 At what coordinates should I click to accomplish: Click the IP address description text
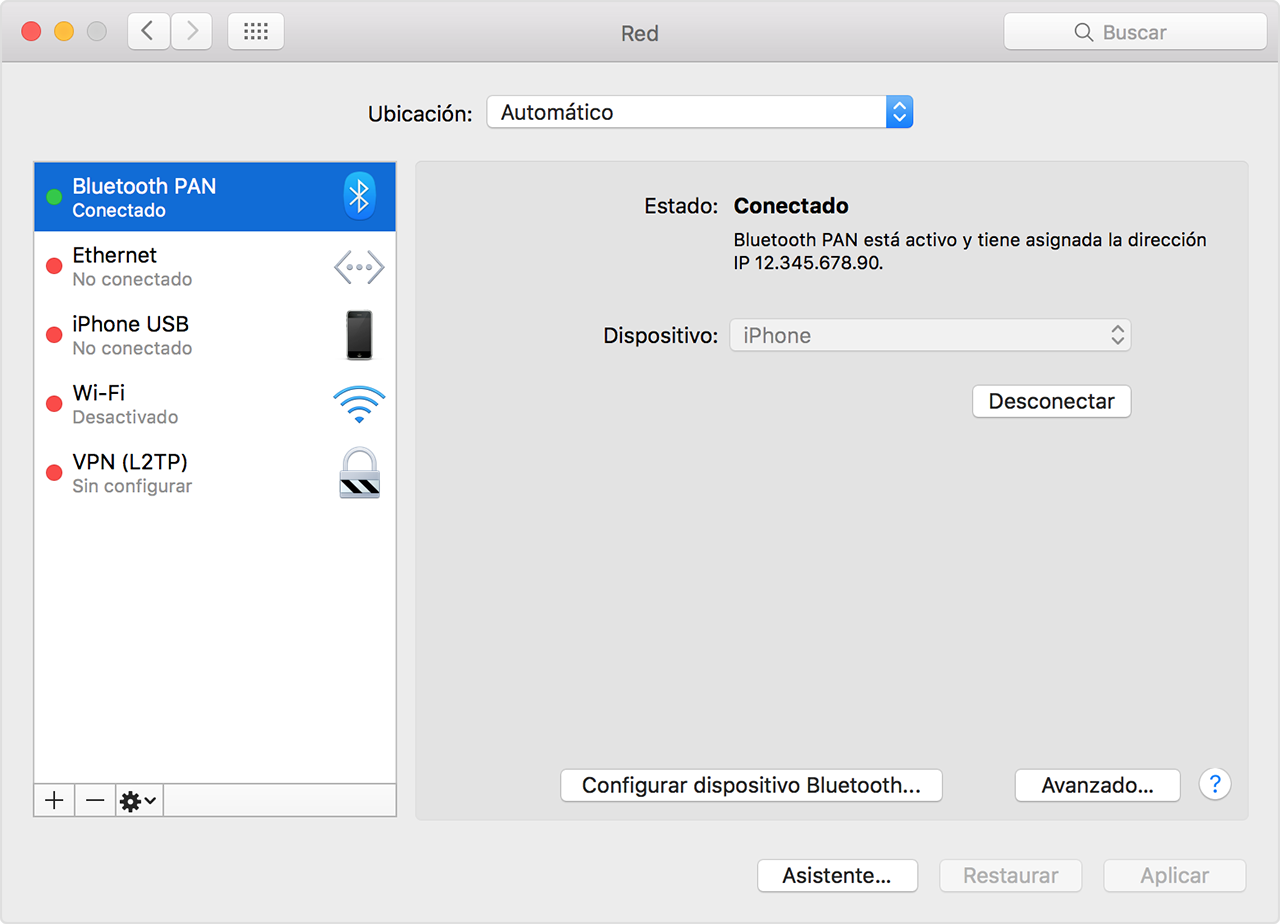click(970, 253)
